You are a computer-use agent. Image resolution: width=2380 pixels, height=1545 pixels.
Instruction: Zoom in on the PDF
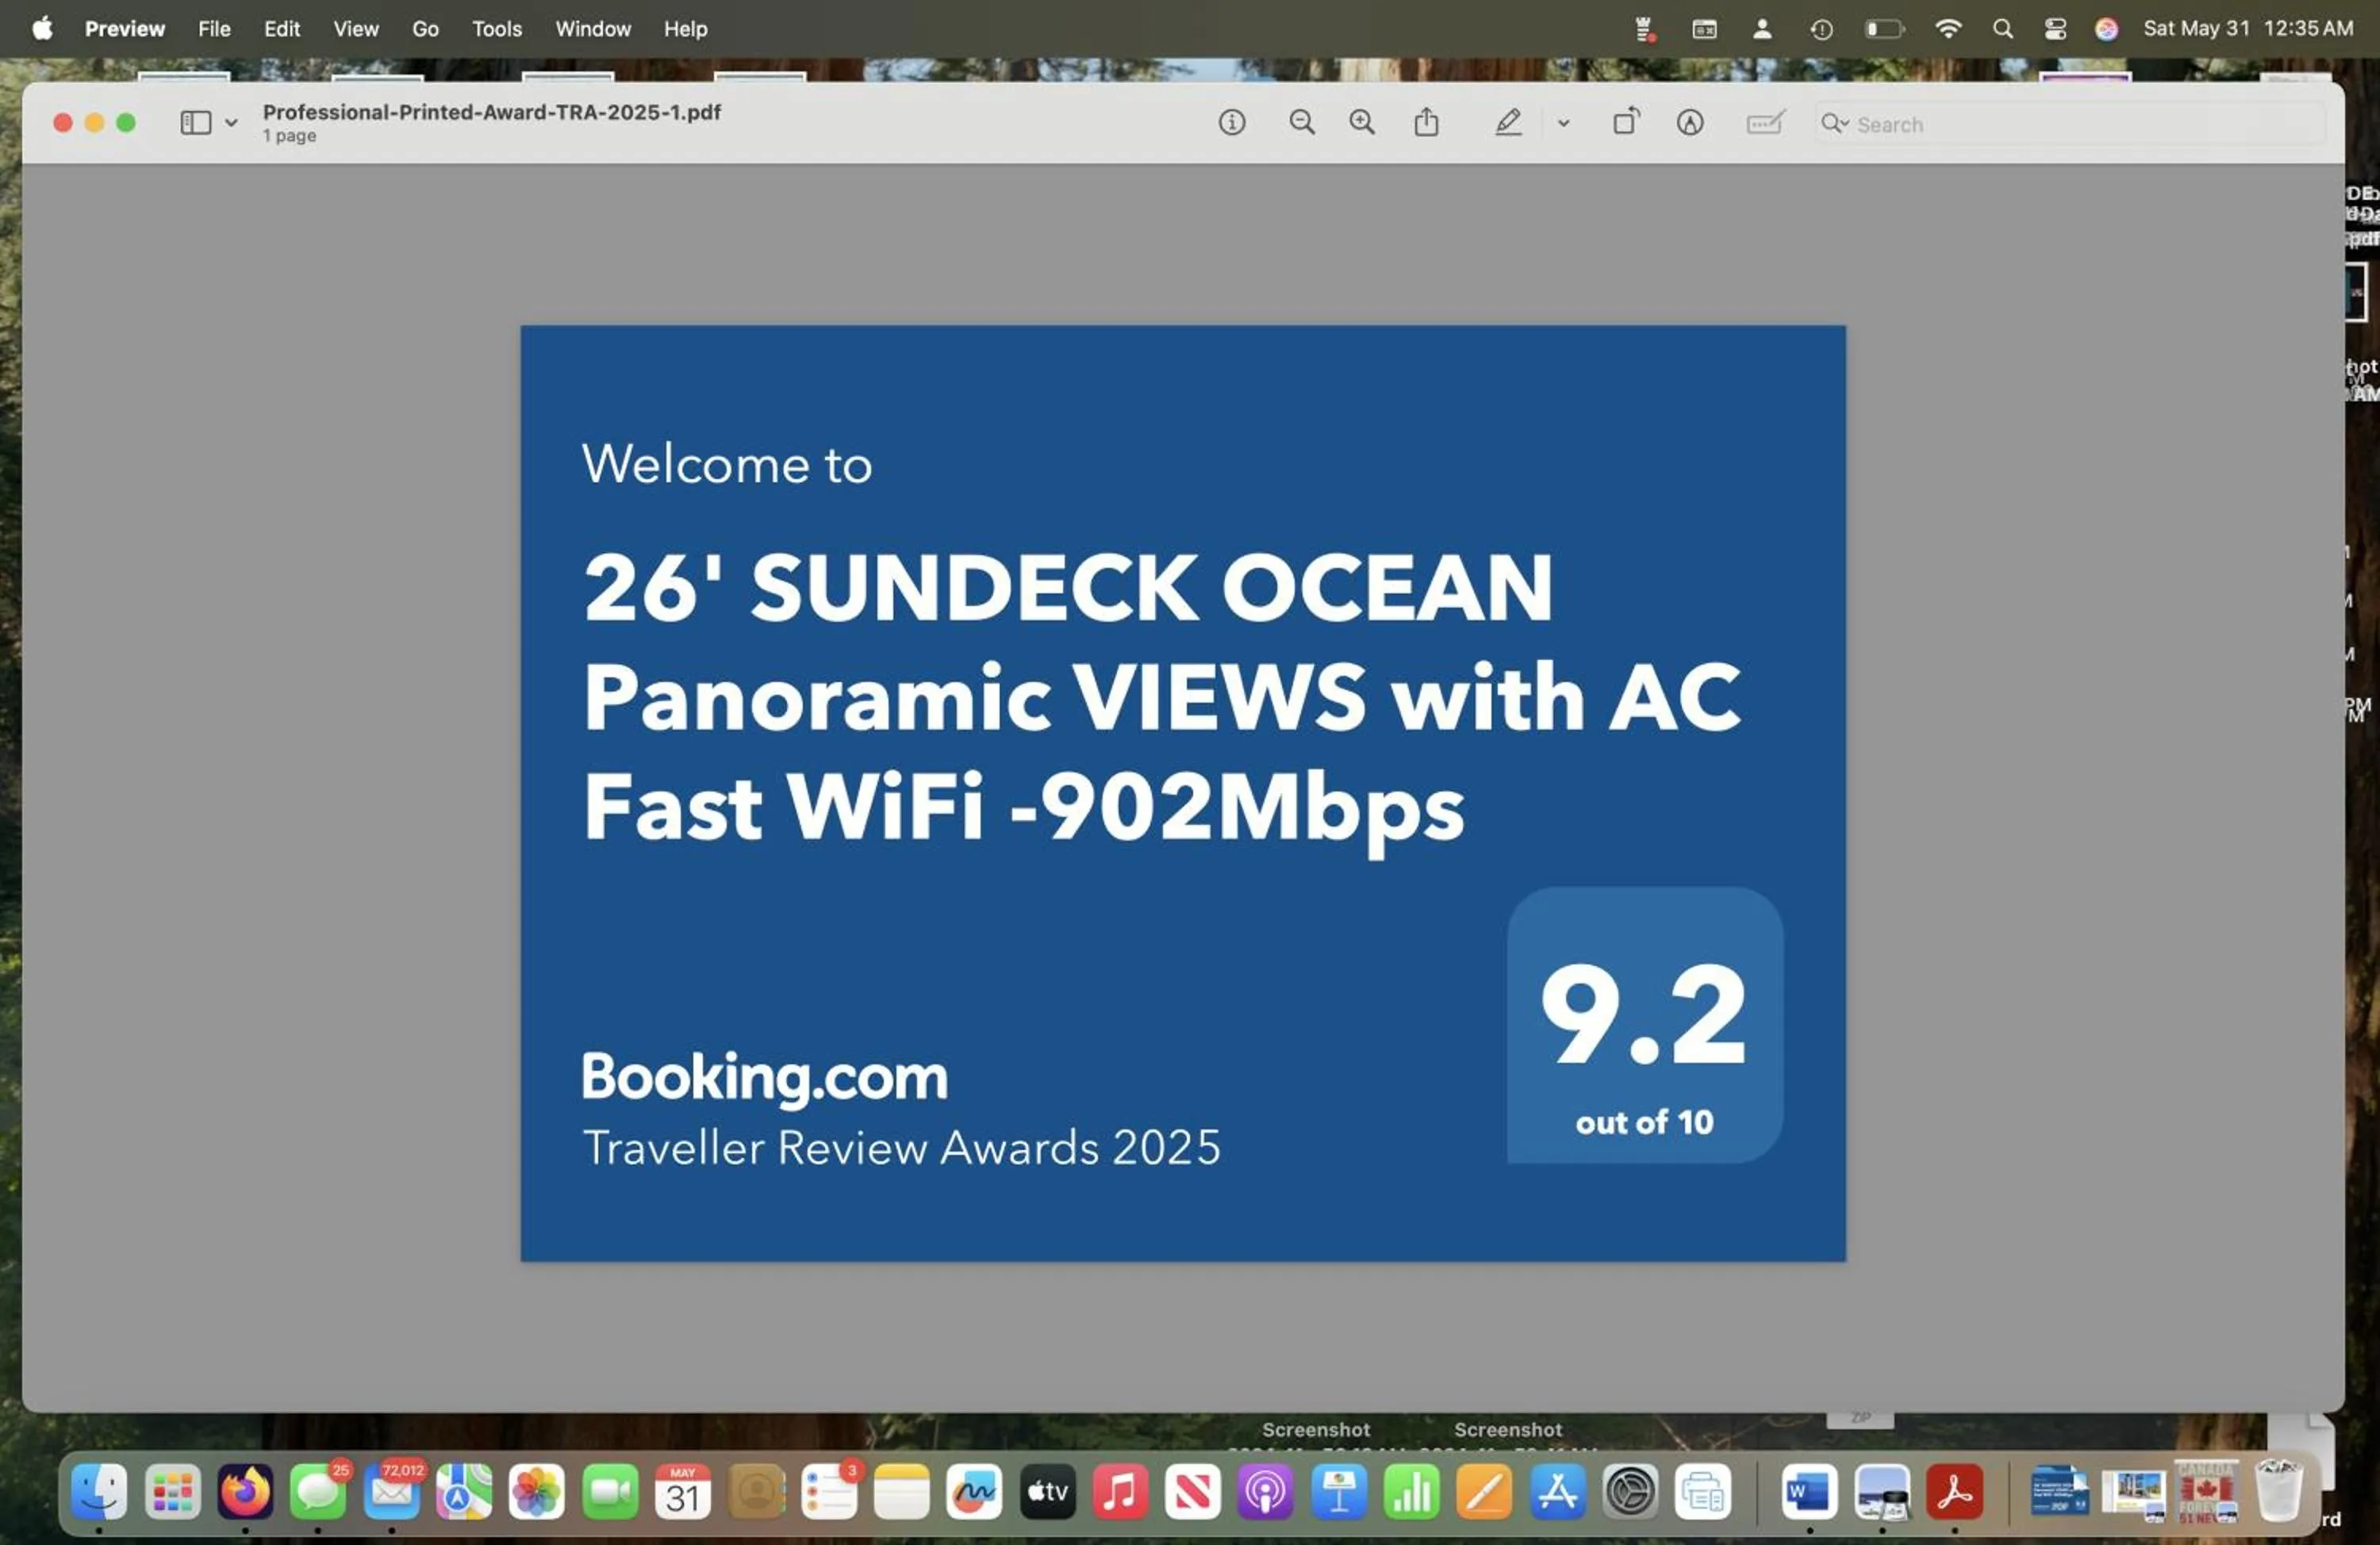click(x=1361, y=122)
